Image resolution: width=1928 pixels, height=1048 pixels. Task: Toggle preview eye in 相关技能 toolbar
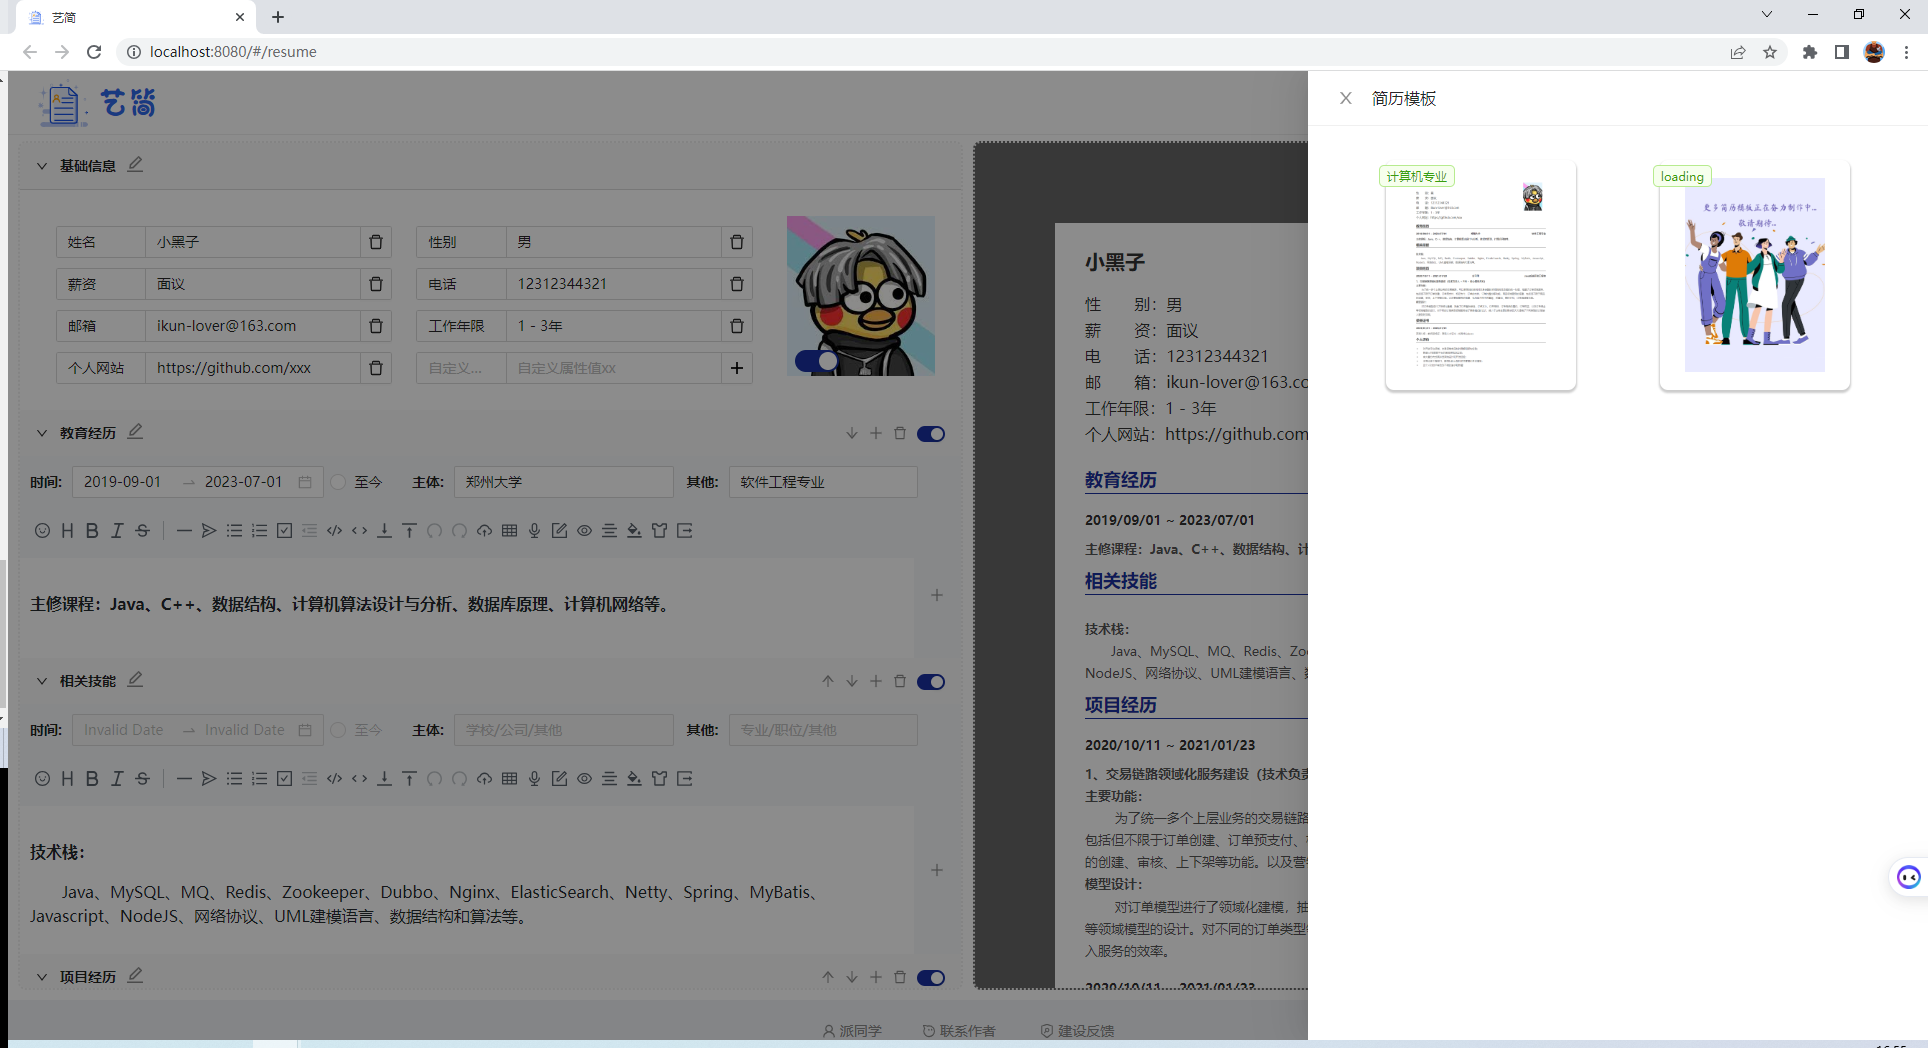click(584, 779)
